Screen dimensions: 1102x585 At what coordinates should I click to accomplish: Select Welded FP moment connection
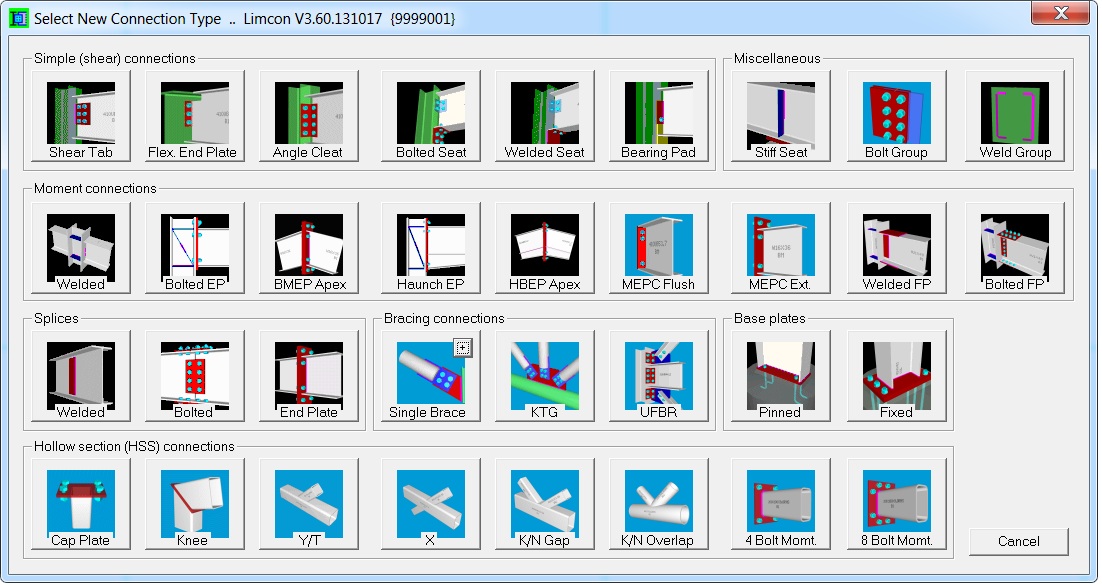896,248
